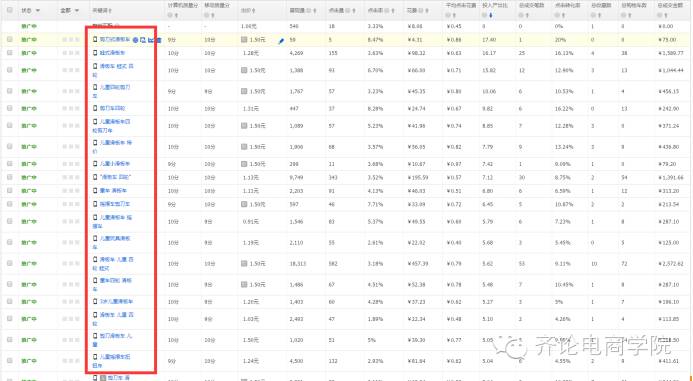
Task: Click the ¥195.59 spend cell
Action: (x=417, y=178)
